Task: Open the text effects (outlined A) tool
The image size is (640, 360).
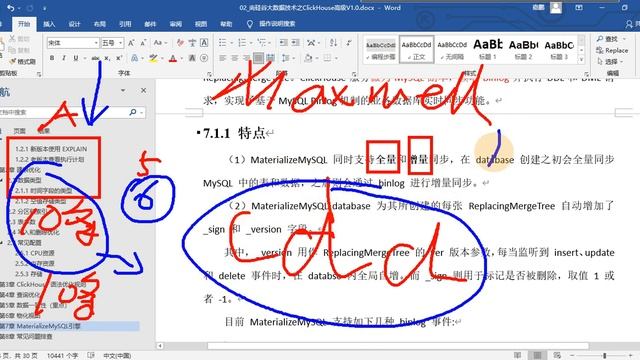Action: coord(134,58)
